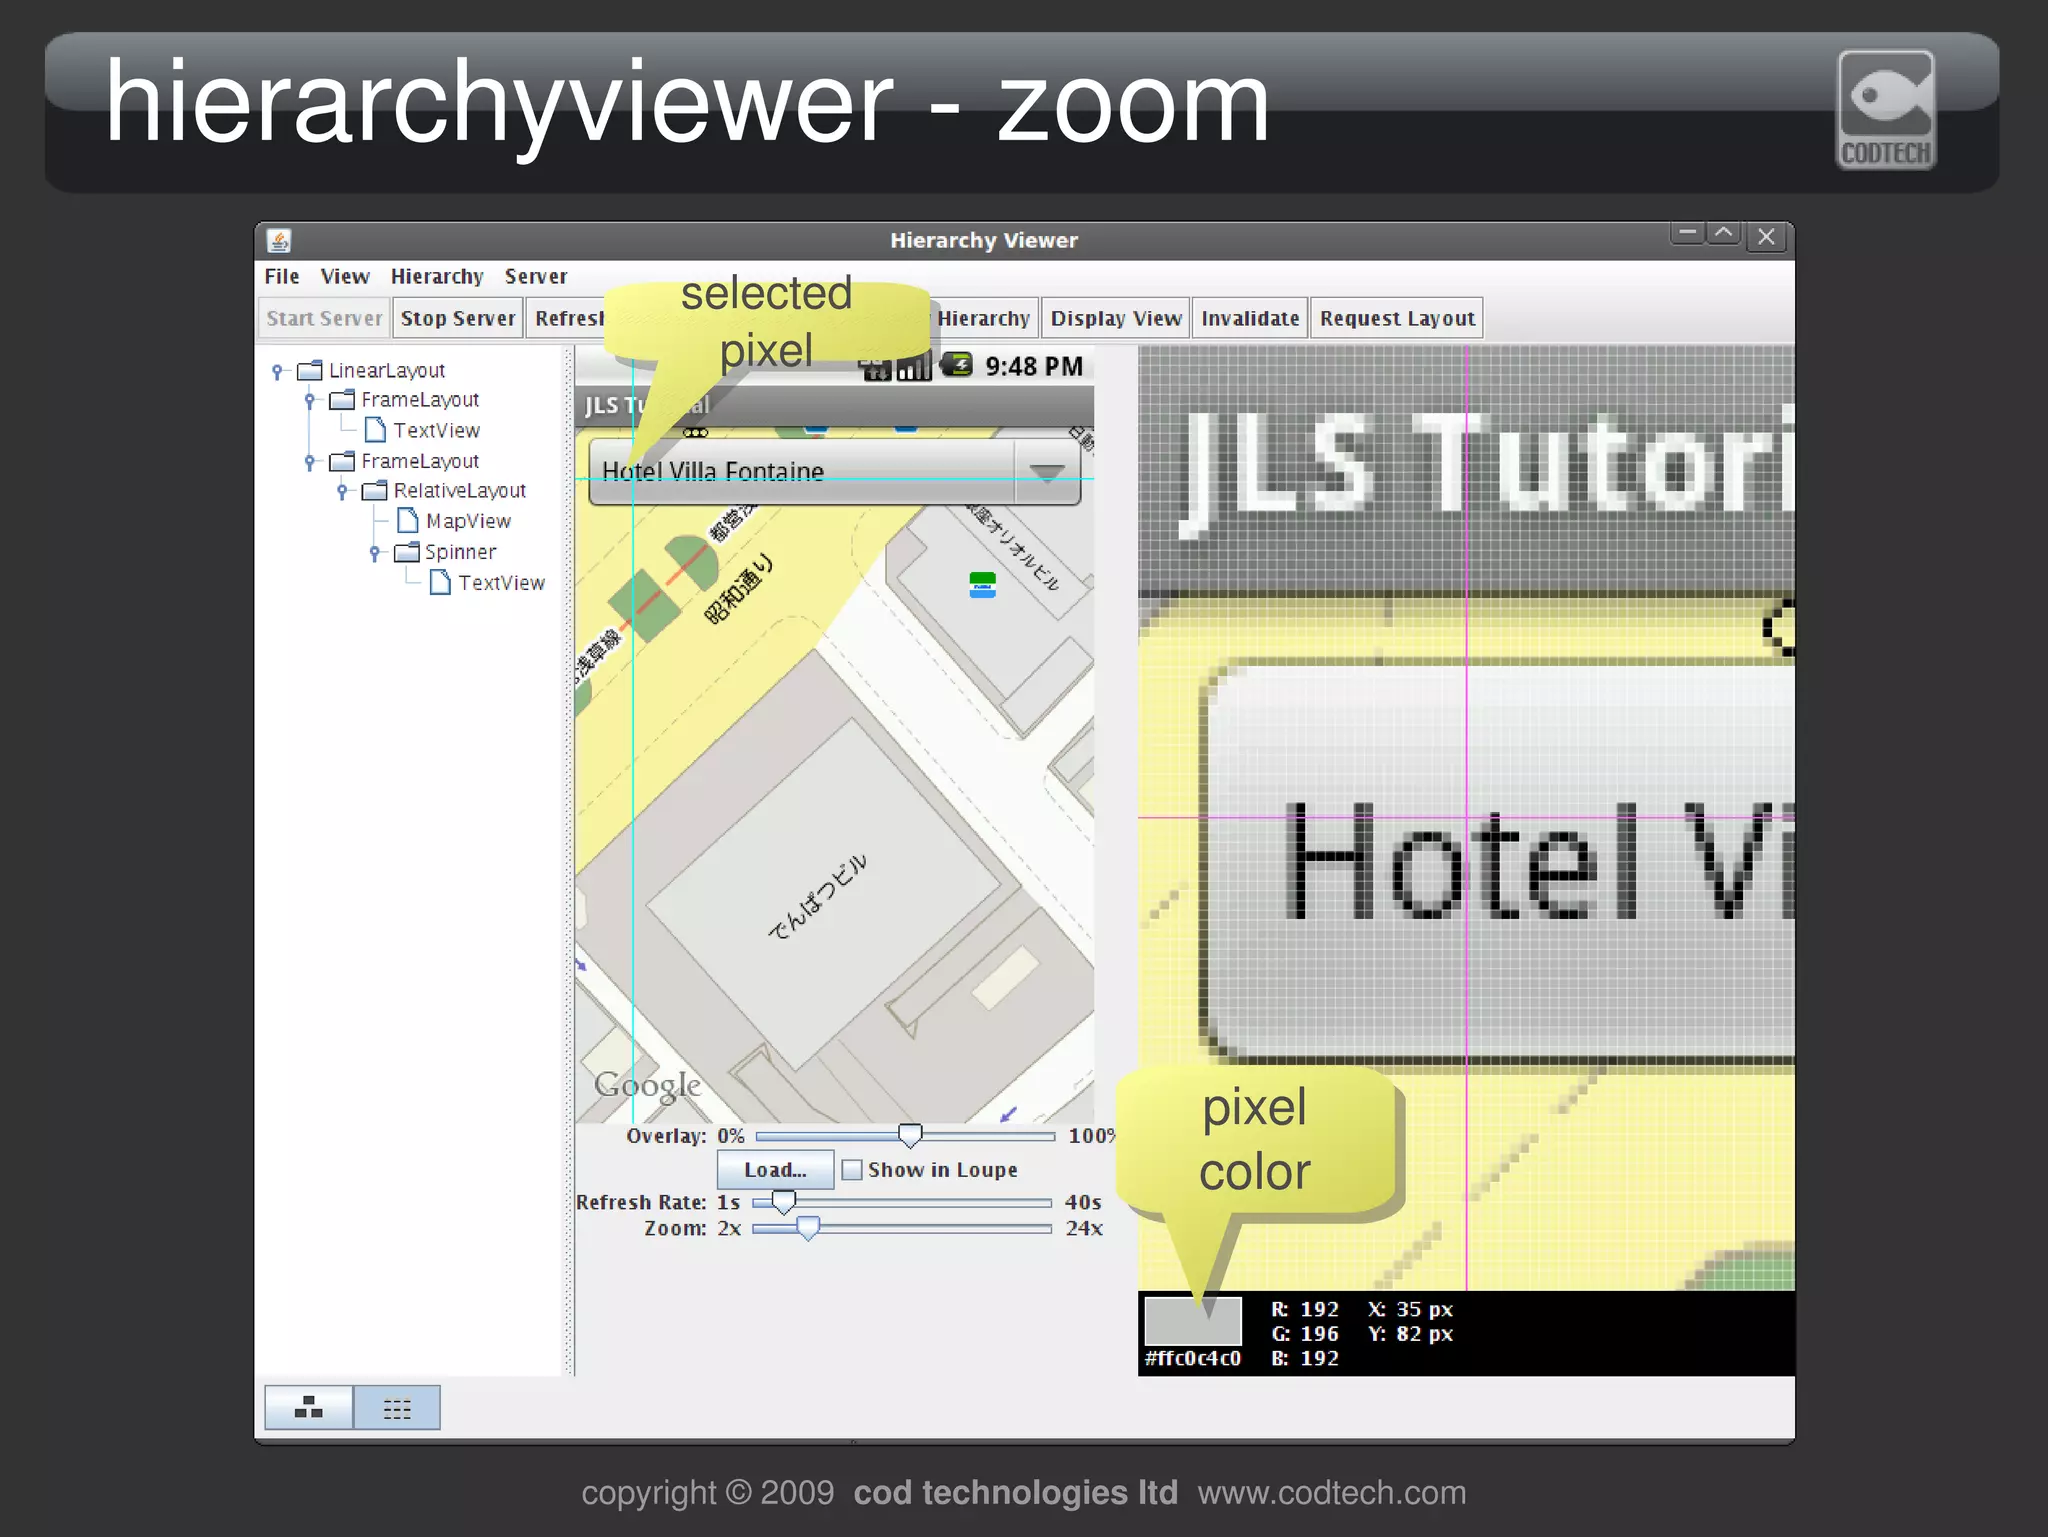Image resolution: width=2048 pixels, height=1537 pixels.
Task: Minimize the Hierarchy Viewer window
Action: (1688, 234)
